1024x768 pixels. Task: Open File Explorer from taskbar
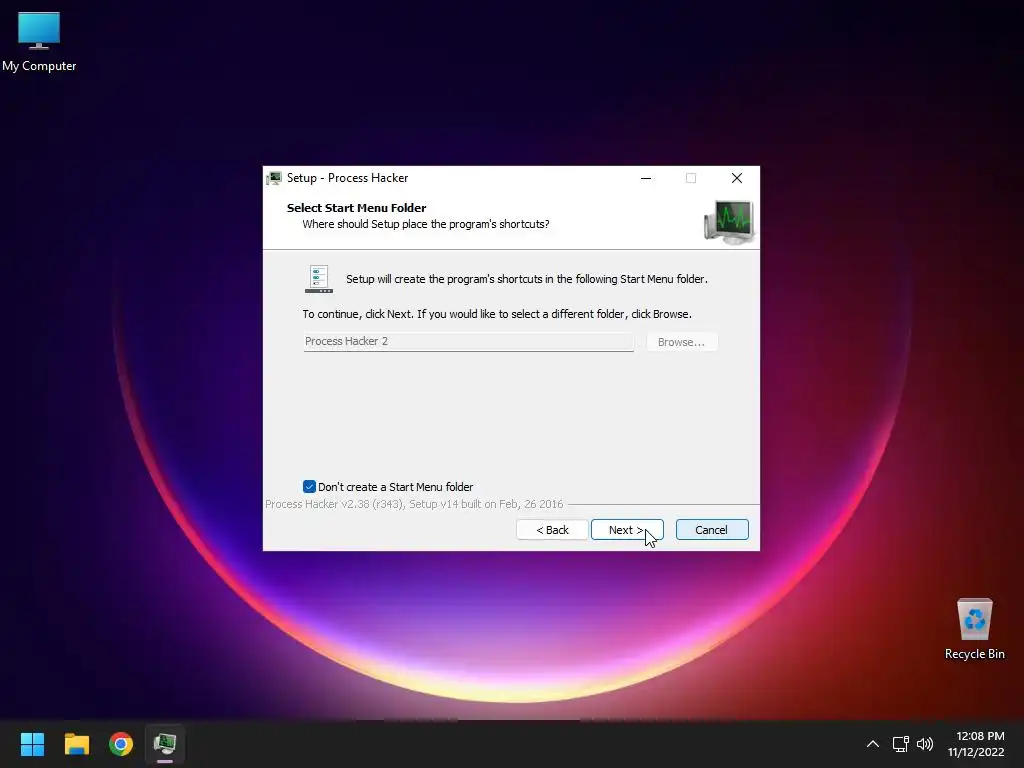76,744
